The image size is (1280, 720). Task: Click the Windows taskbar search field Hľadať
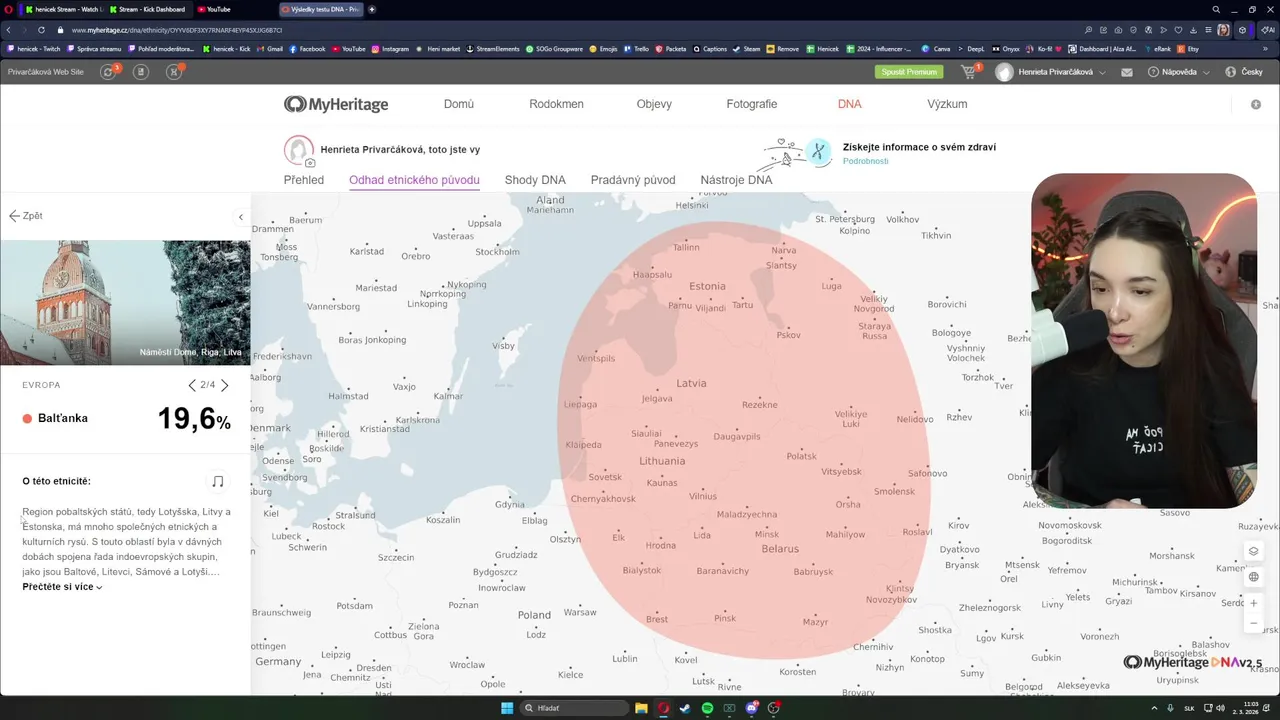tap(574, 708)
